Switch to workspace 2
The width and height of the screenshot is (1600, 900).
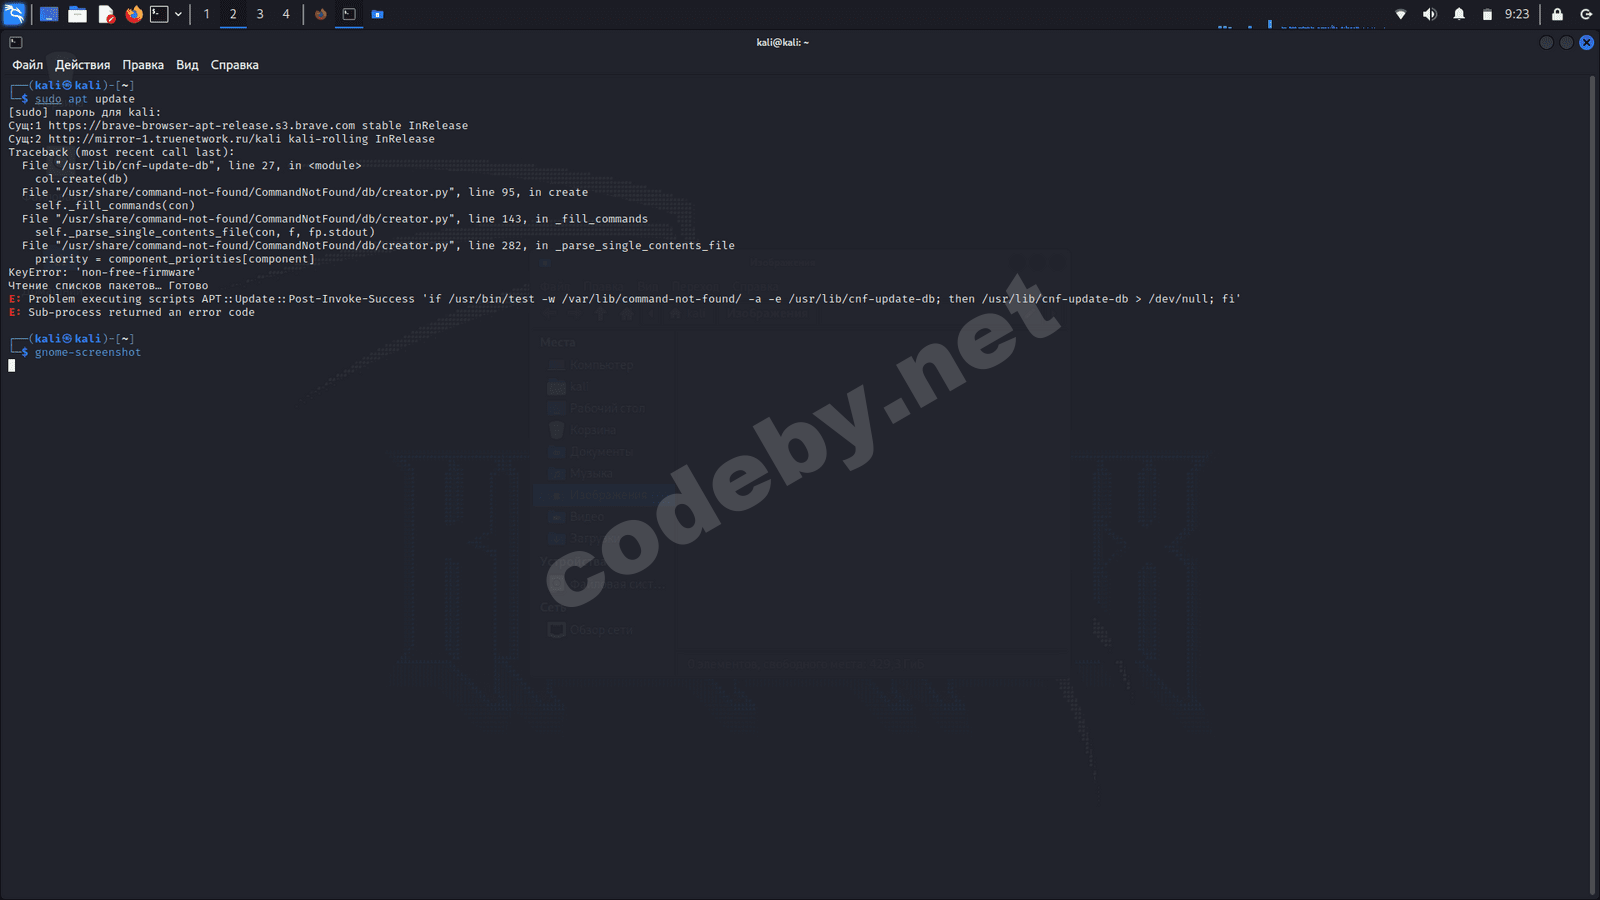pos(233,14)
